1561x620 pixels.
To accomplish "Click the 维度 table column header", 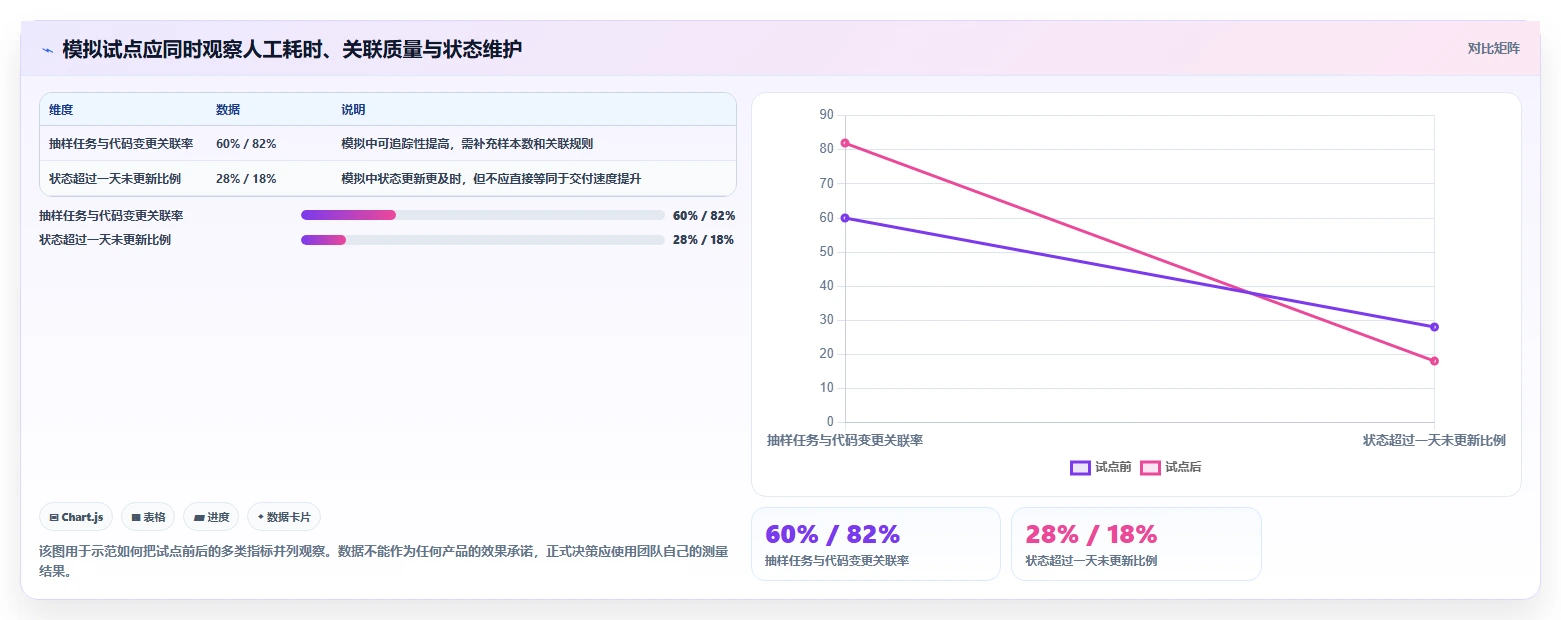I will [61, 110].
